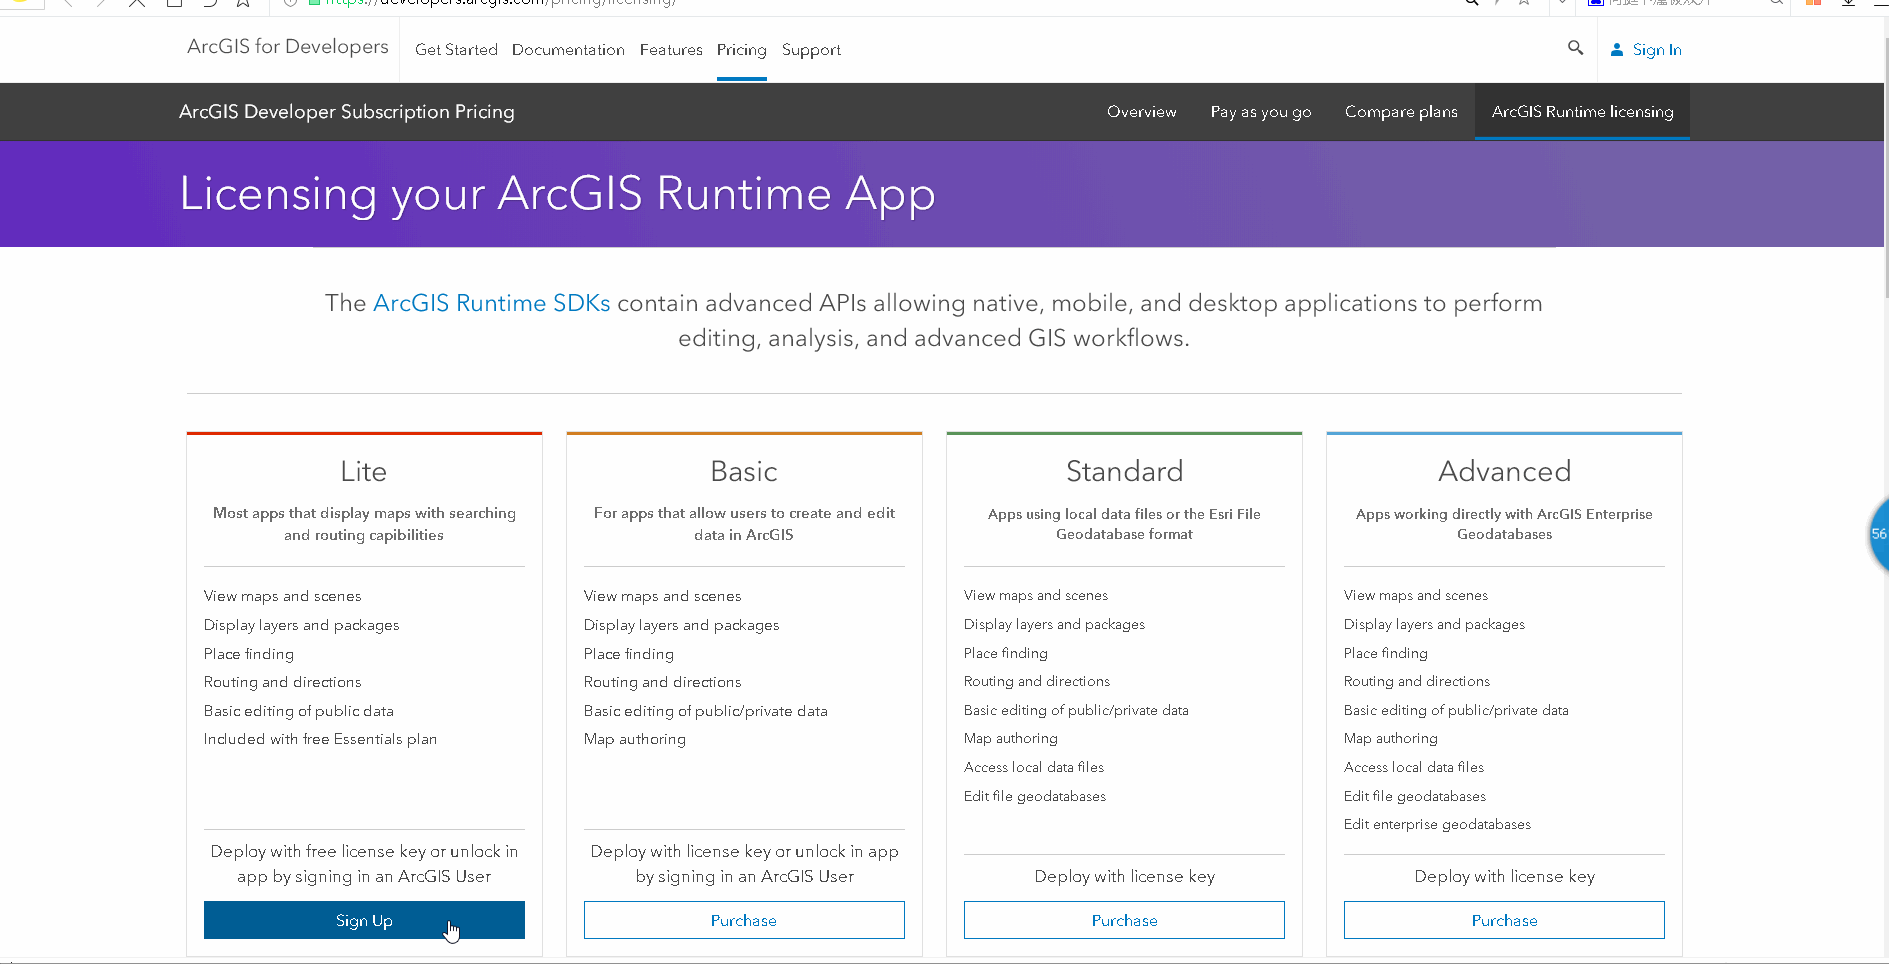
Task: Switch to the Compare plans tab
Action: [1400, 111]
